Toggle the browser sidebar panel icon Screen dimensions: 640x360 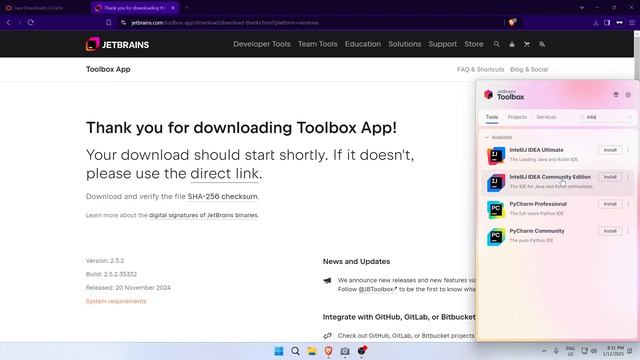point(607,22)
